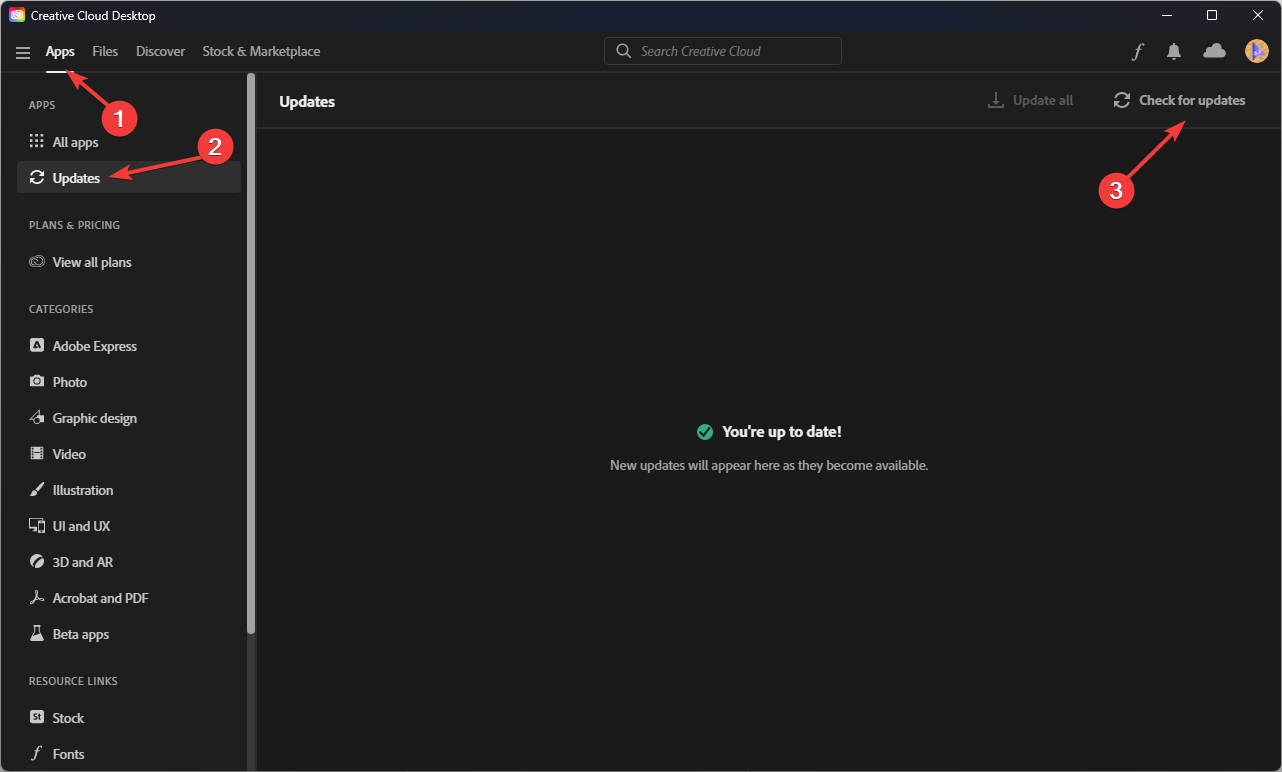Click the RESOURCE LINKS section label
The height and width of the screenshot is (772, 1282).
click(x=73, y=681)
